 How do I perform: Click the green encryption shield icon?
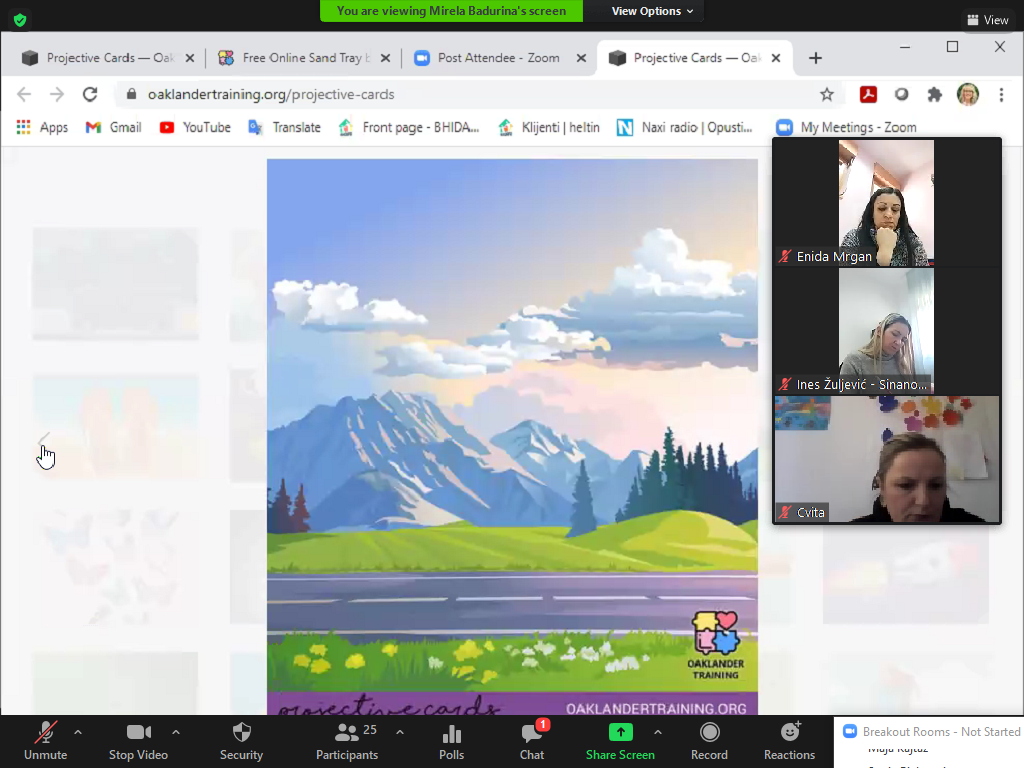(x=20, y=19)
